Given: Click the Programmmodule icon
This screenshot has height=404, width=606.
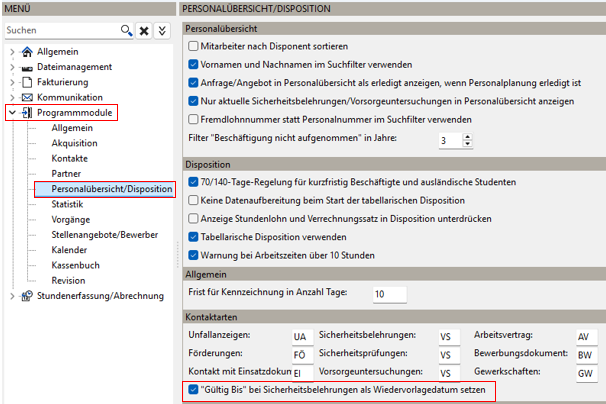Looking at the screenshot, I should click(27, 113).
